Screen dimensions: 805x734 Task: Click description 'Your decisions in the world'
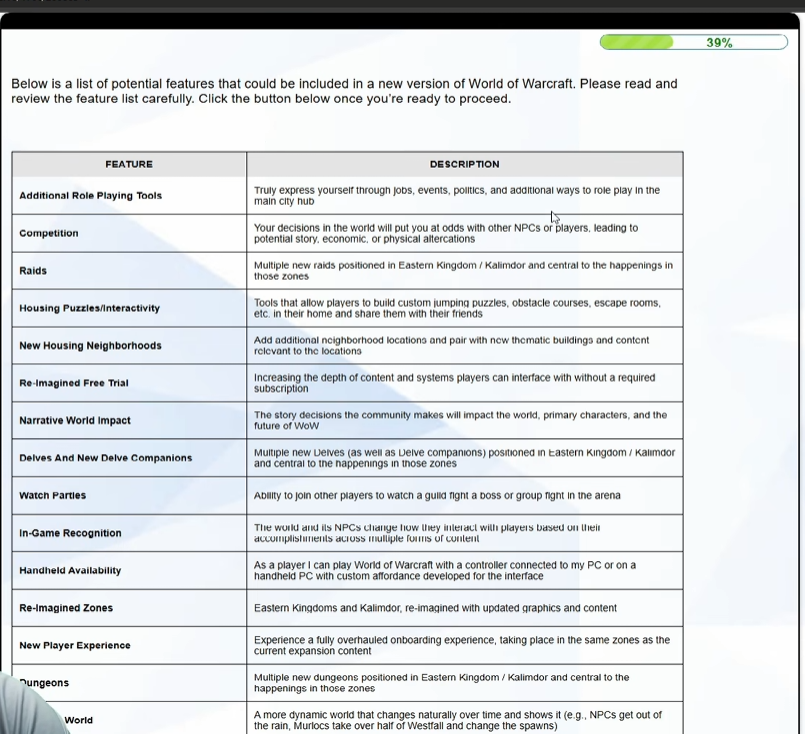[446, 233]
